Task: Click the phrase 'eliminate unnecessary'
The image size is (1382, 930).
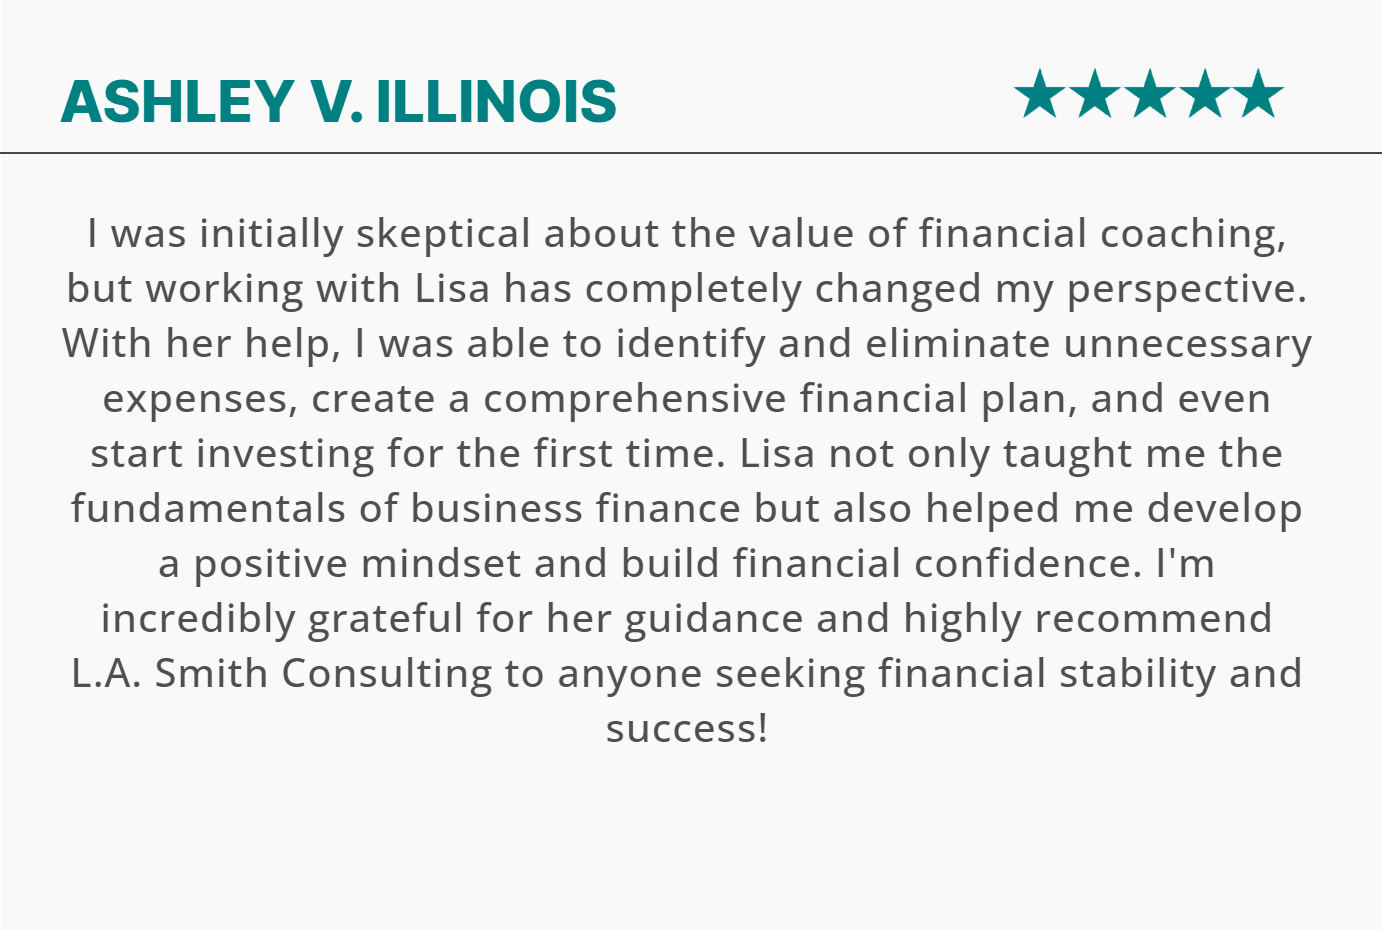Action: tap(1088, 344)
